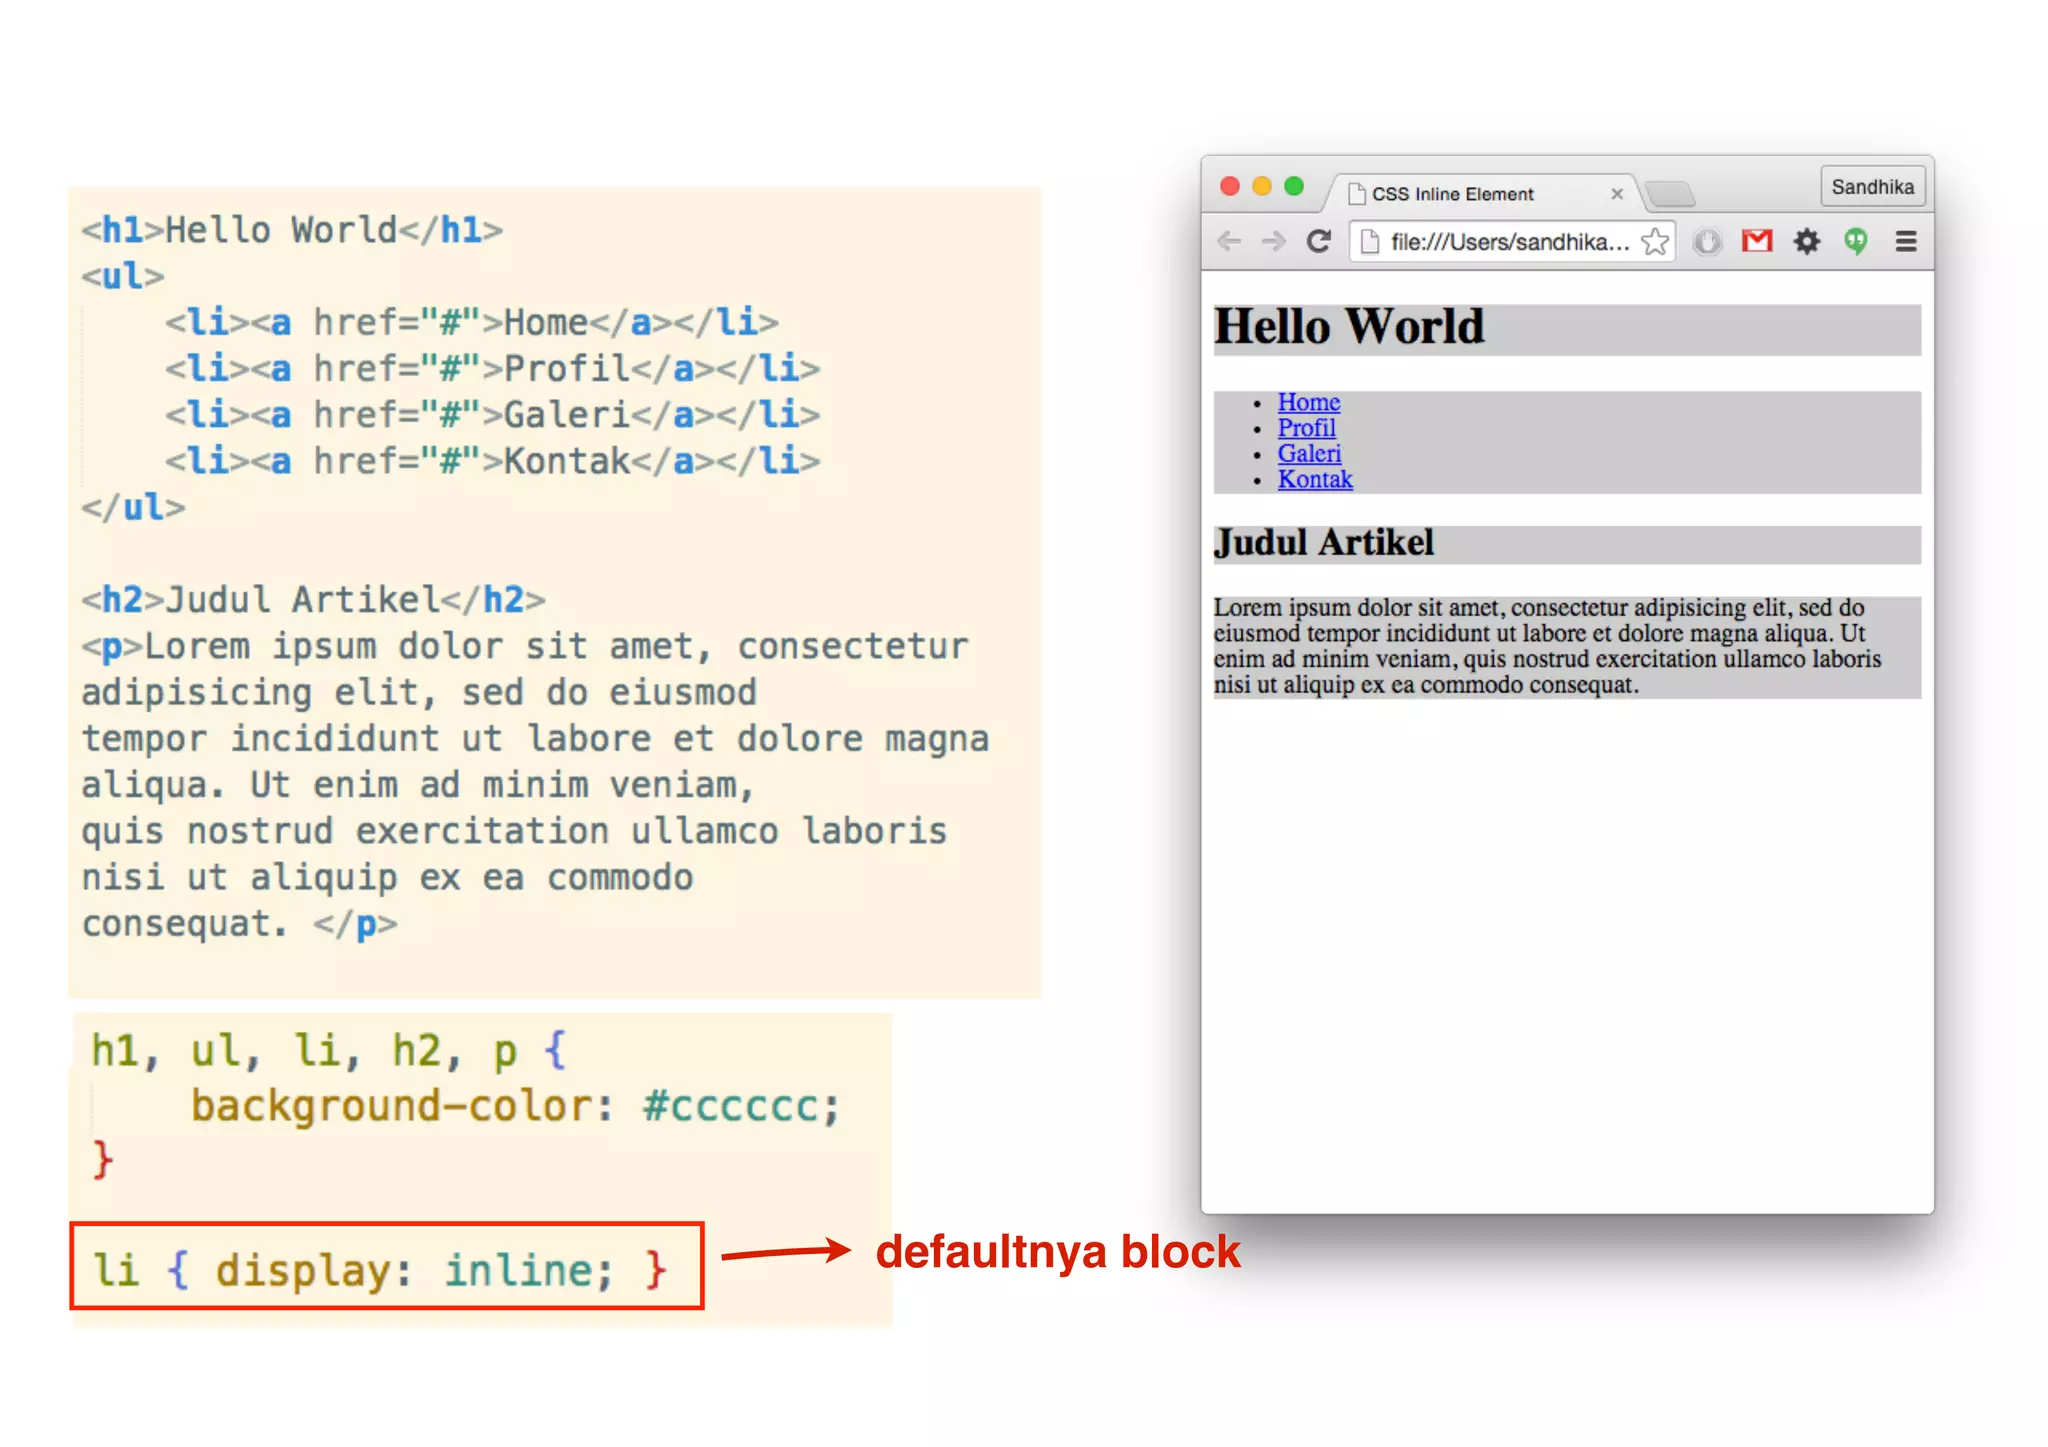Click the browser back arrow

(x=1229, y=241)
